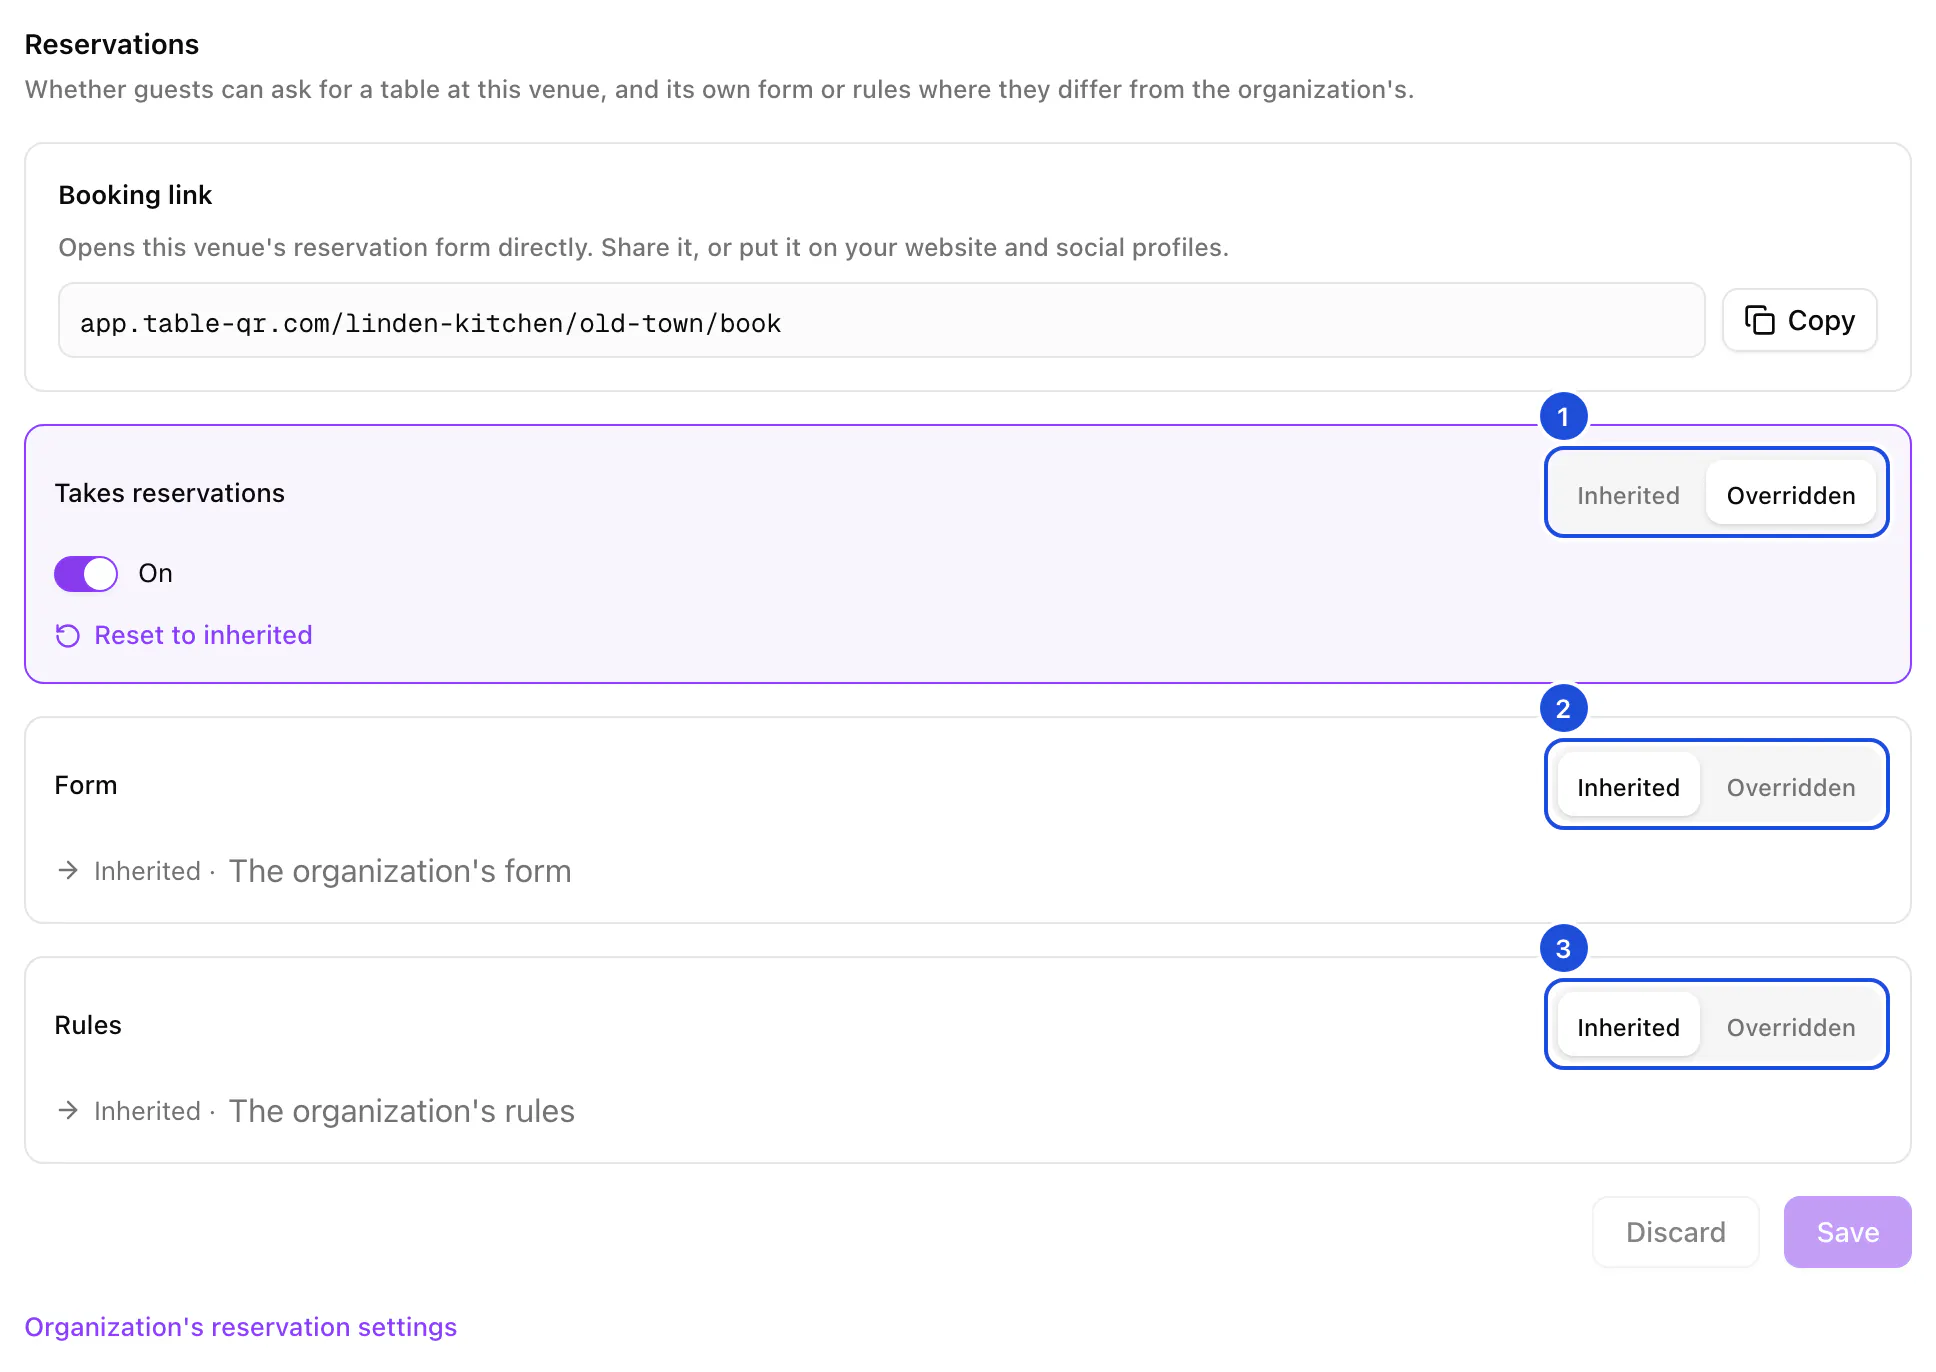Click the text The organization's rules
1936x1372 pixels.
point(402,1111)
